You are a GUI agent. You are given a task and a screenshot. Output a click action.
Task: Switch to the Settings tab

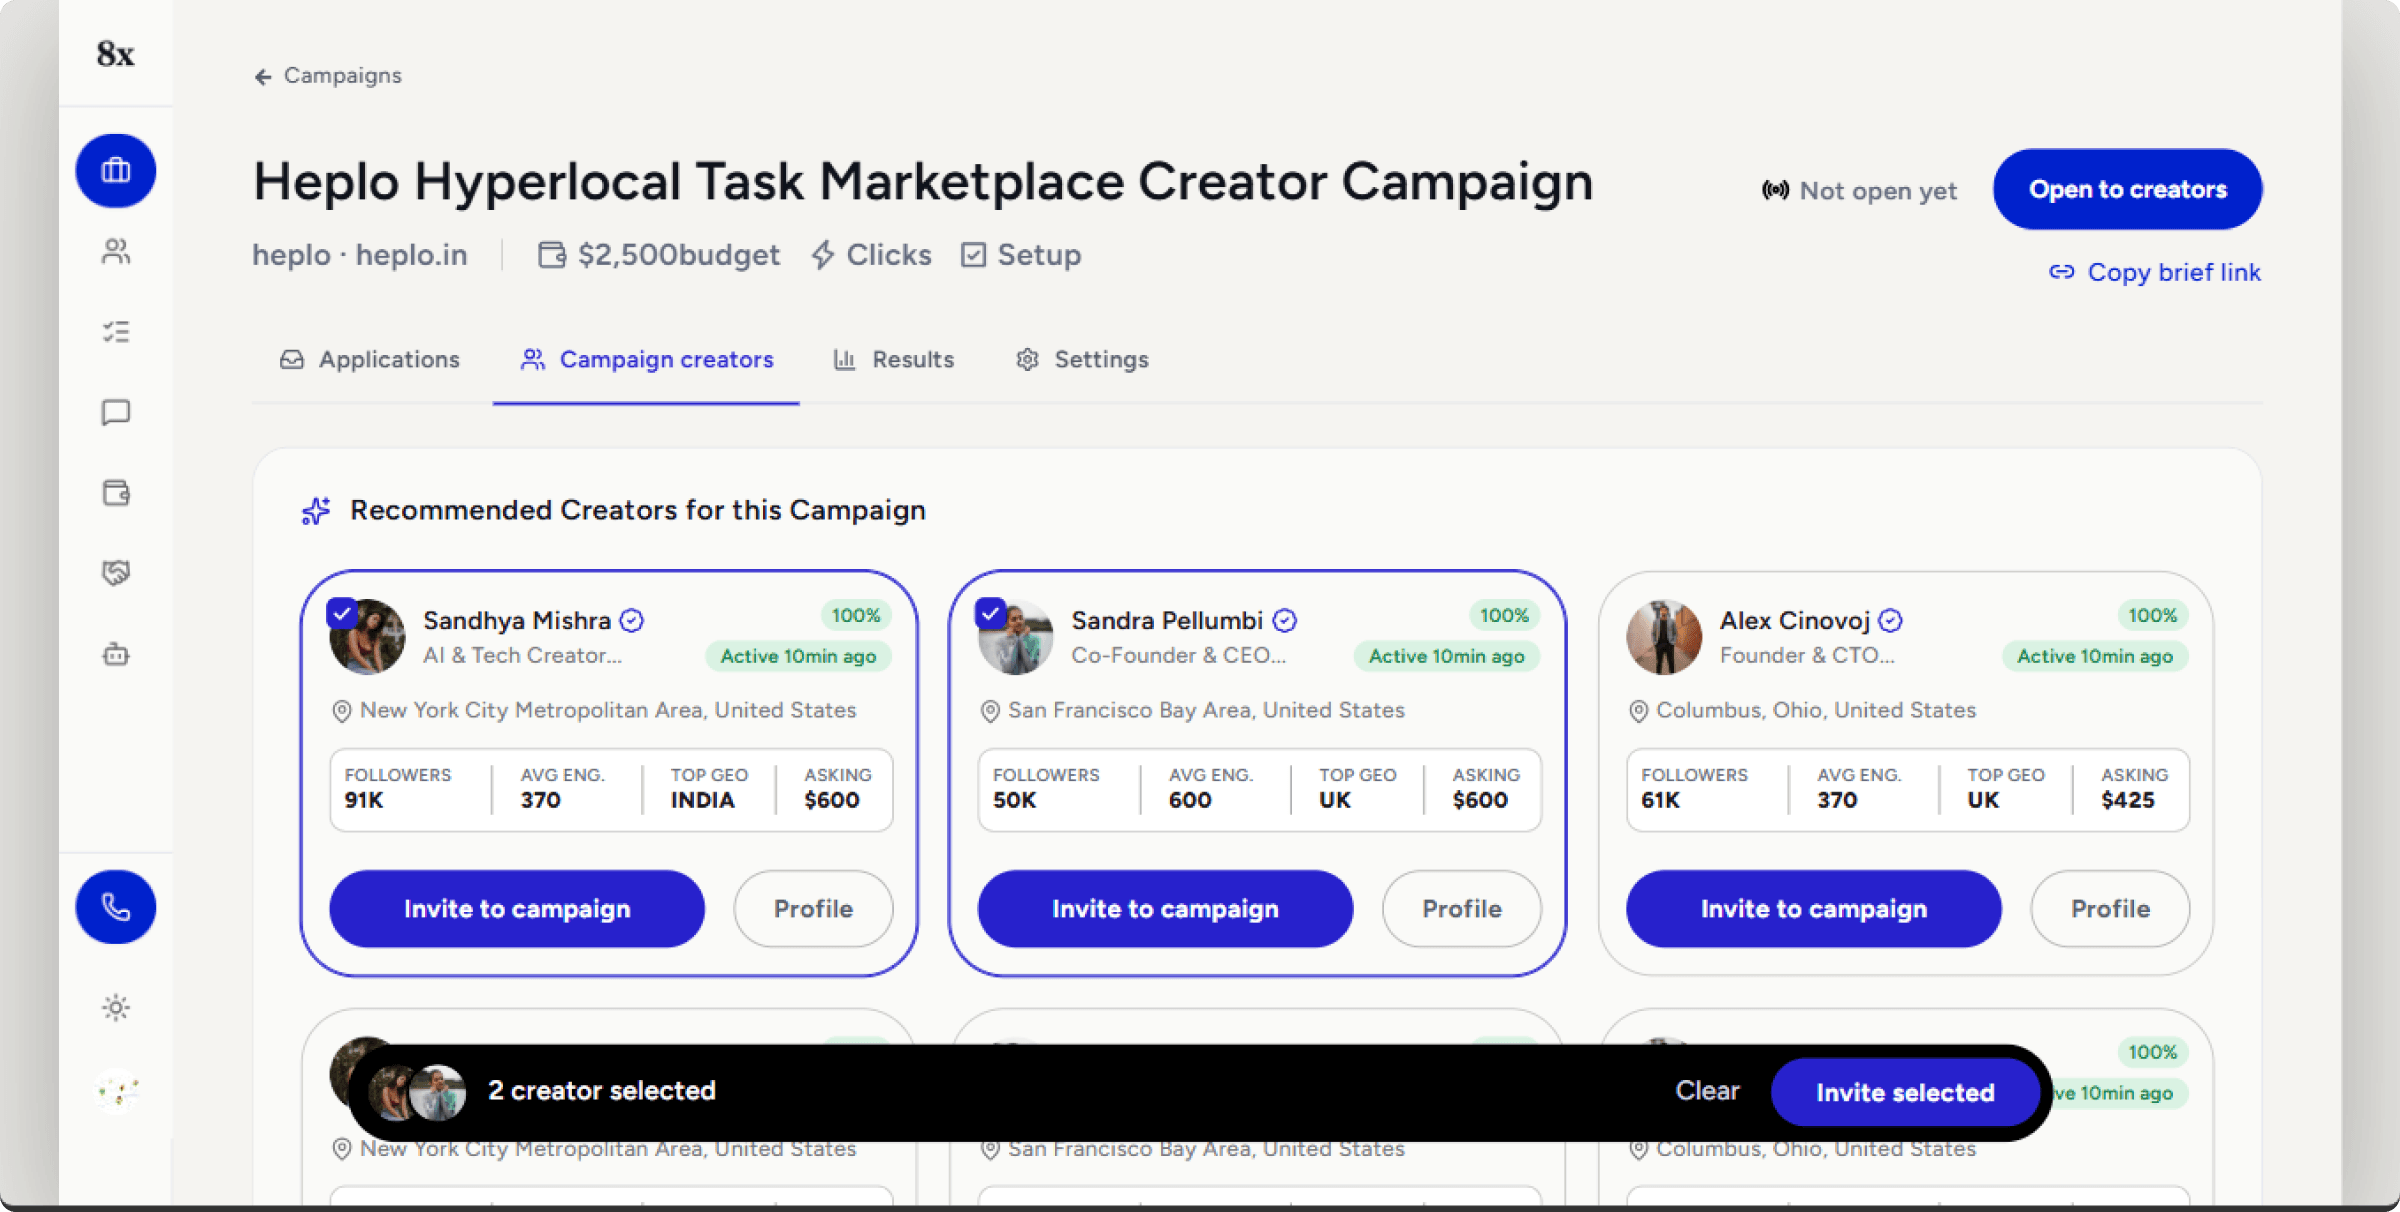pos(1082,359)
